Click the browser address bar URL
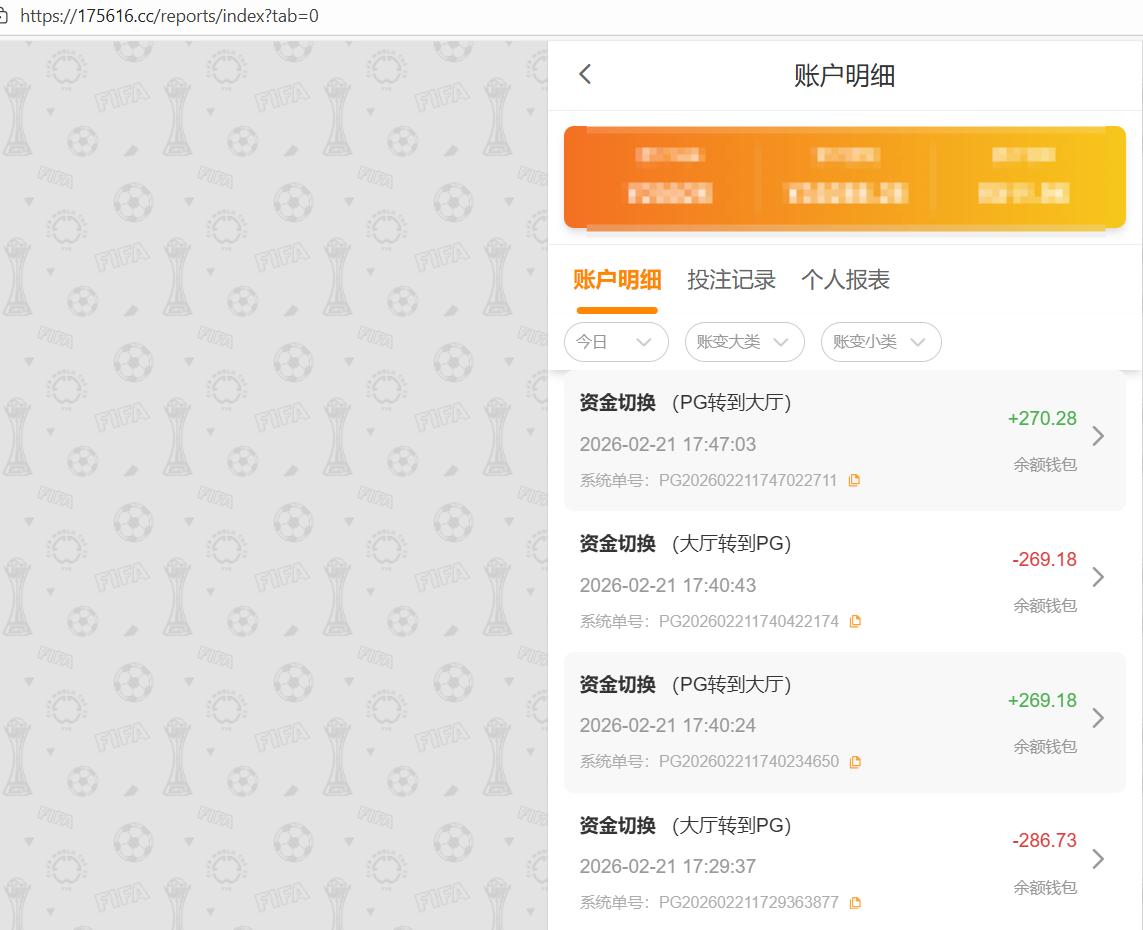 [170, 17]
